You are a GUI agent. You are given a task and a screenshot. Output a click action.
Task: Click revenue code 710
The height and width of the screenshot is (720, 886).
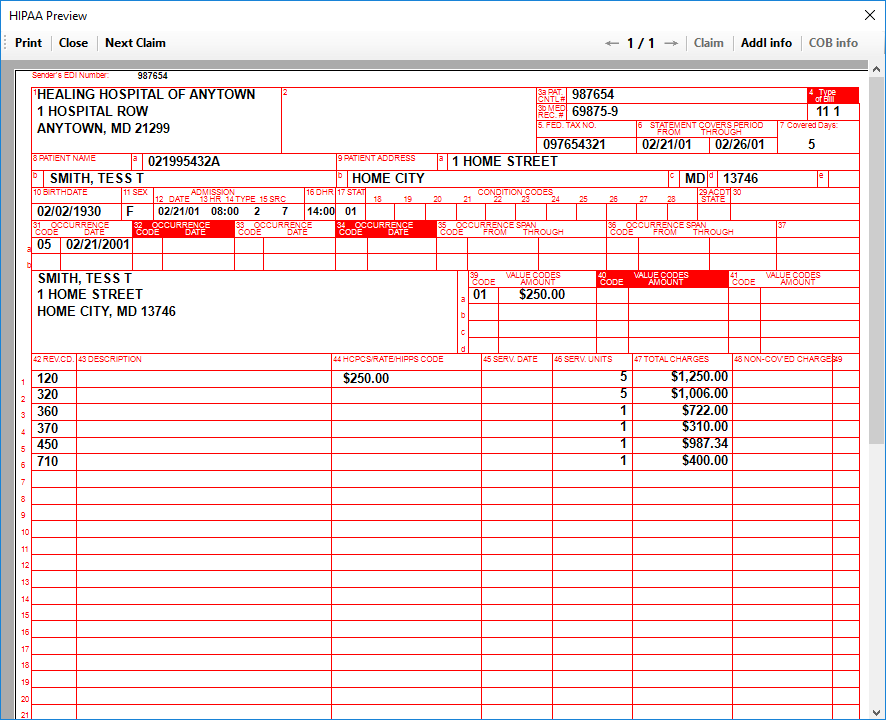47,462
